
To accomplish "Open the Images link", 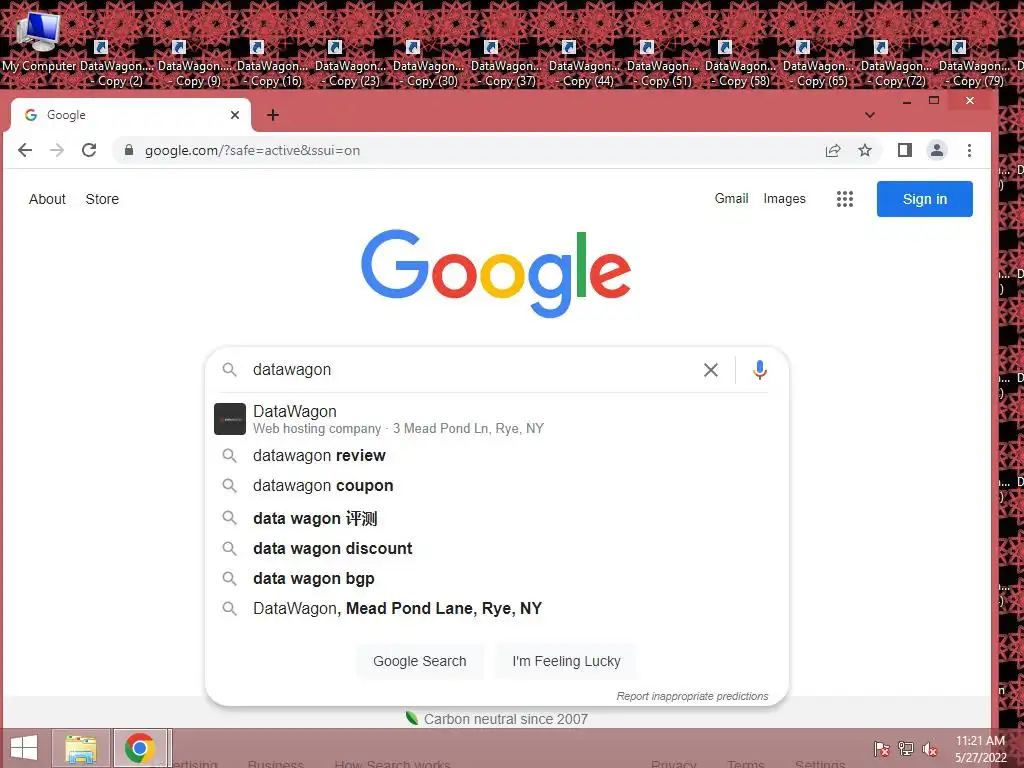I will click(784, 199).
